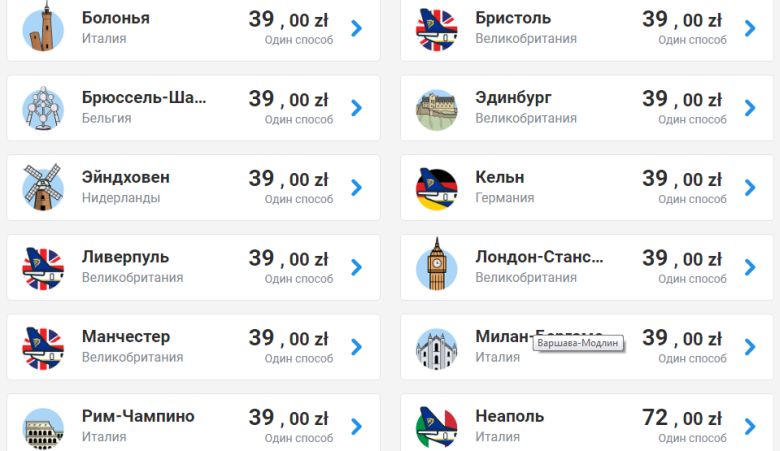Open the Рим-Чампино destination

point(138,416)
